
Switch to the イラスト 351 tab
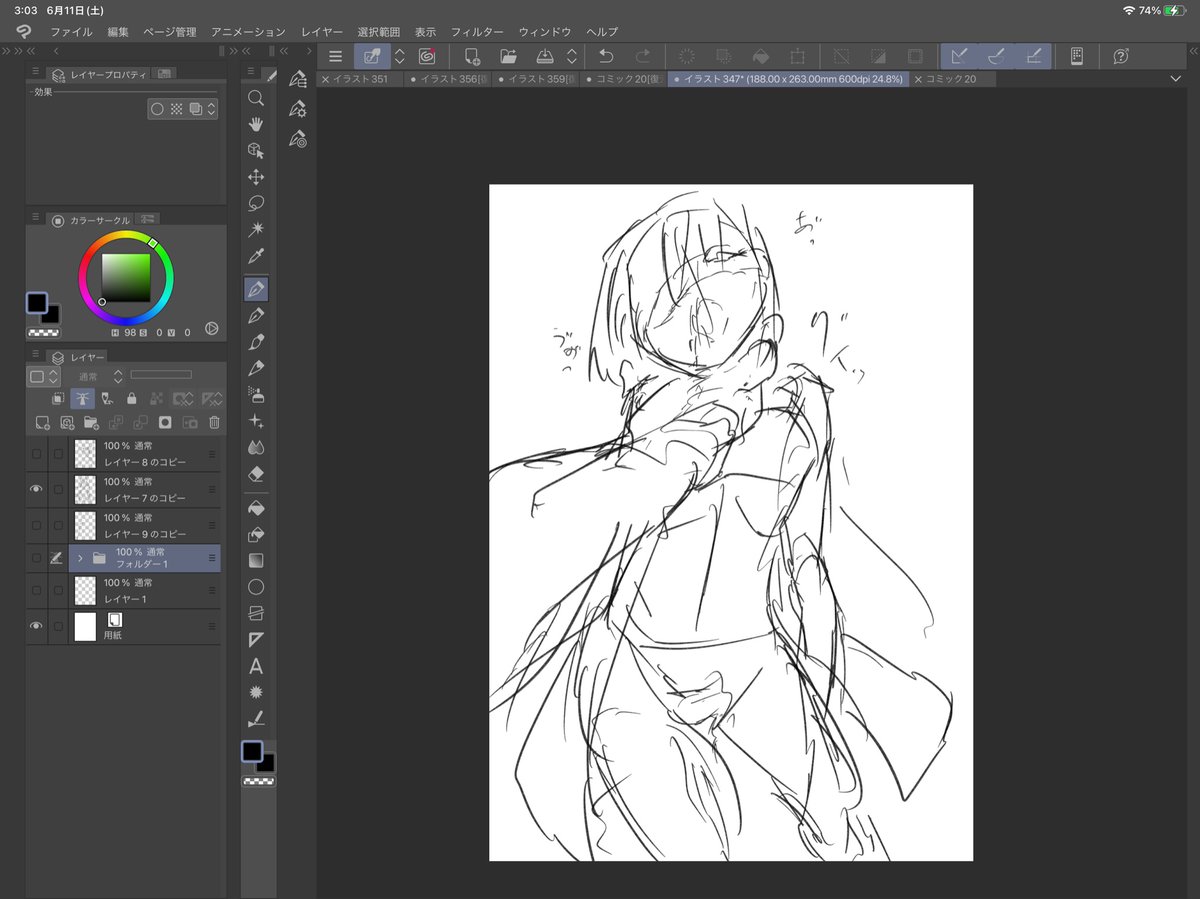[x=360, y=78]
